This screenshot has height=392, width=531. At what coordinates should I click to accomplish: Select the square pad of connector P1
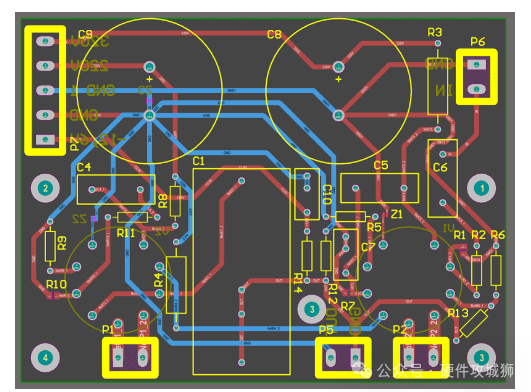[118, 357]
